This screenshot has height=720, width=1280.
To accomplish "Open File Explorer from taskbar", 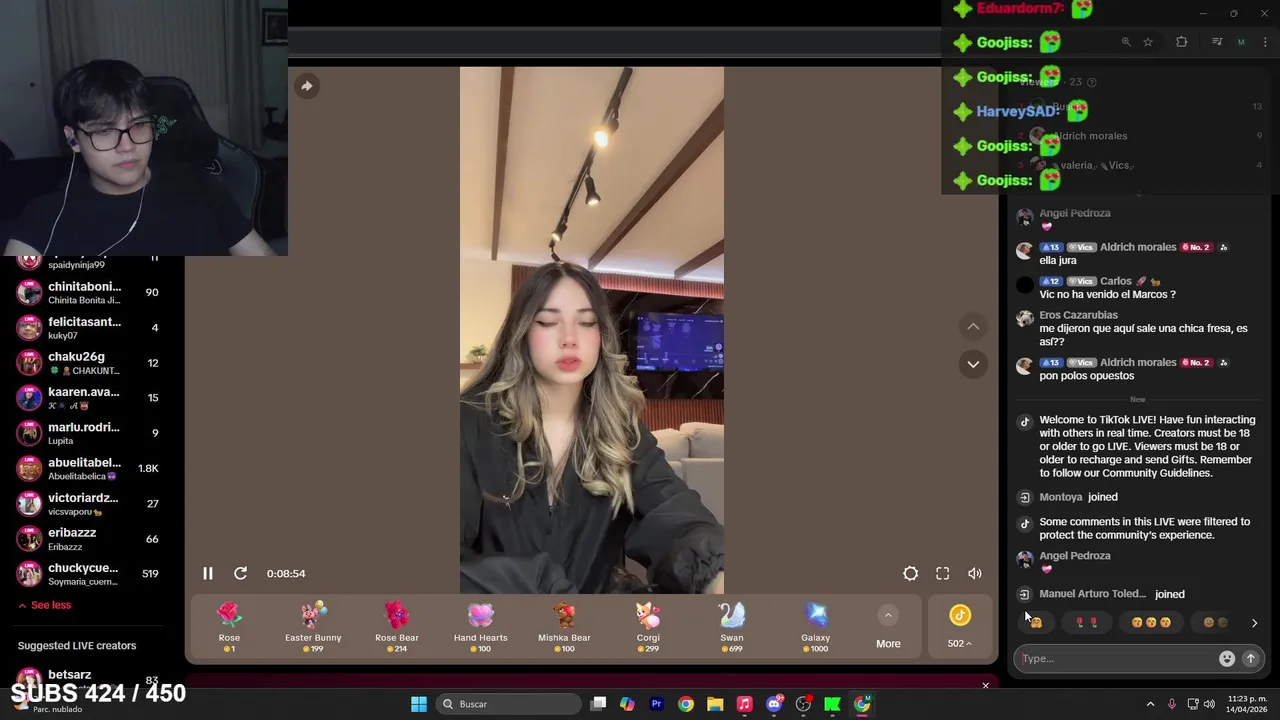I will coord(715,704).
